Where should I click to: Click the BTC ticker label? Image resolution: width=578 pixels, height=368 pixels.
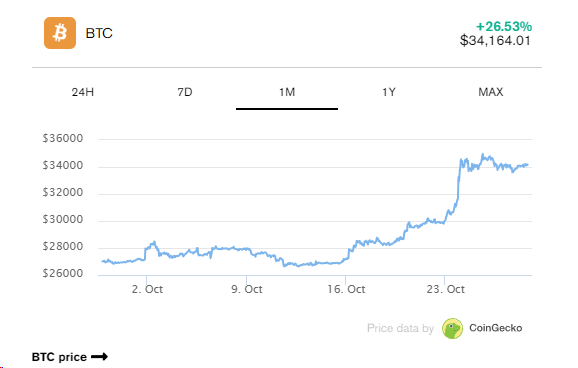pos(99,33)
